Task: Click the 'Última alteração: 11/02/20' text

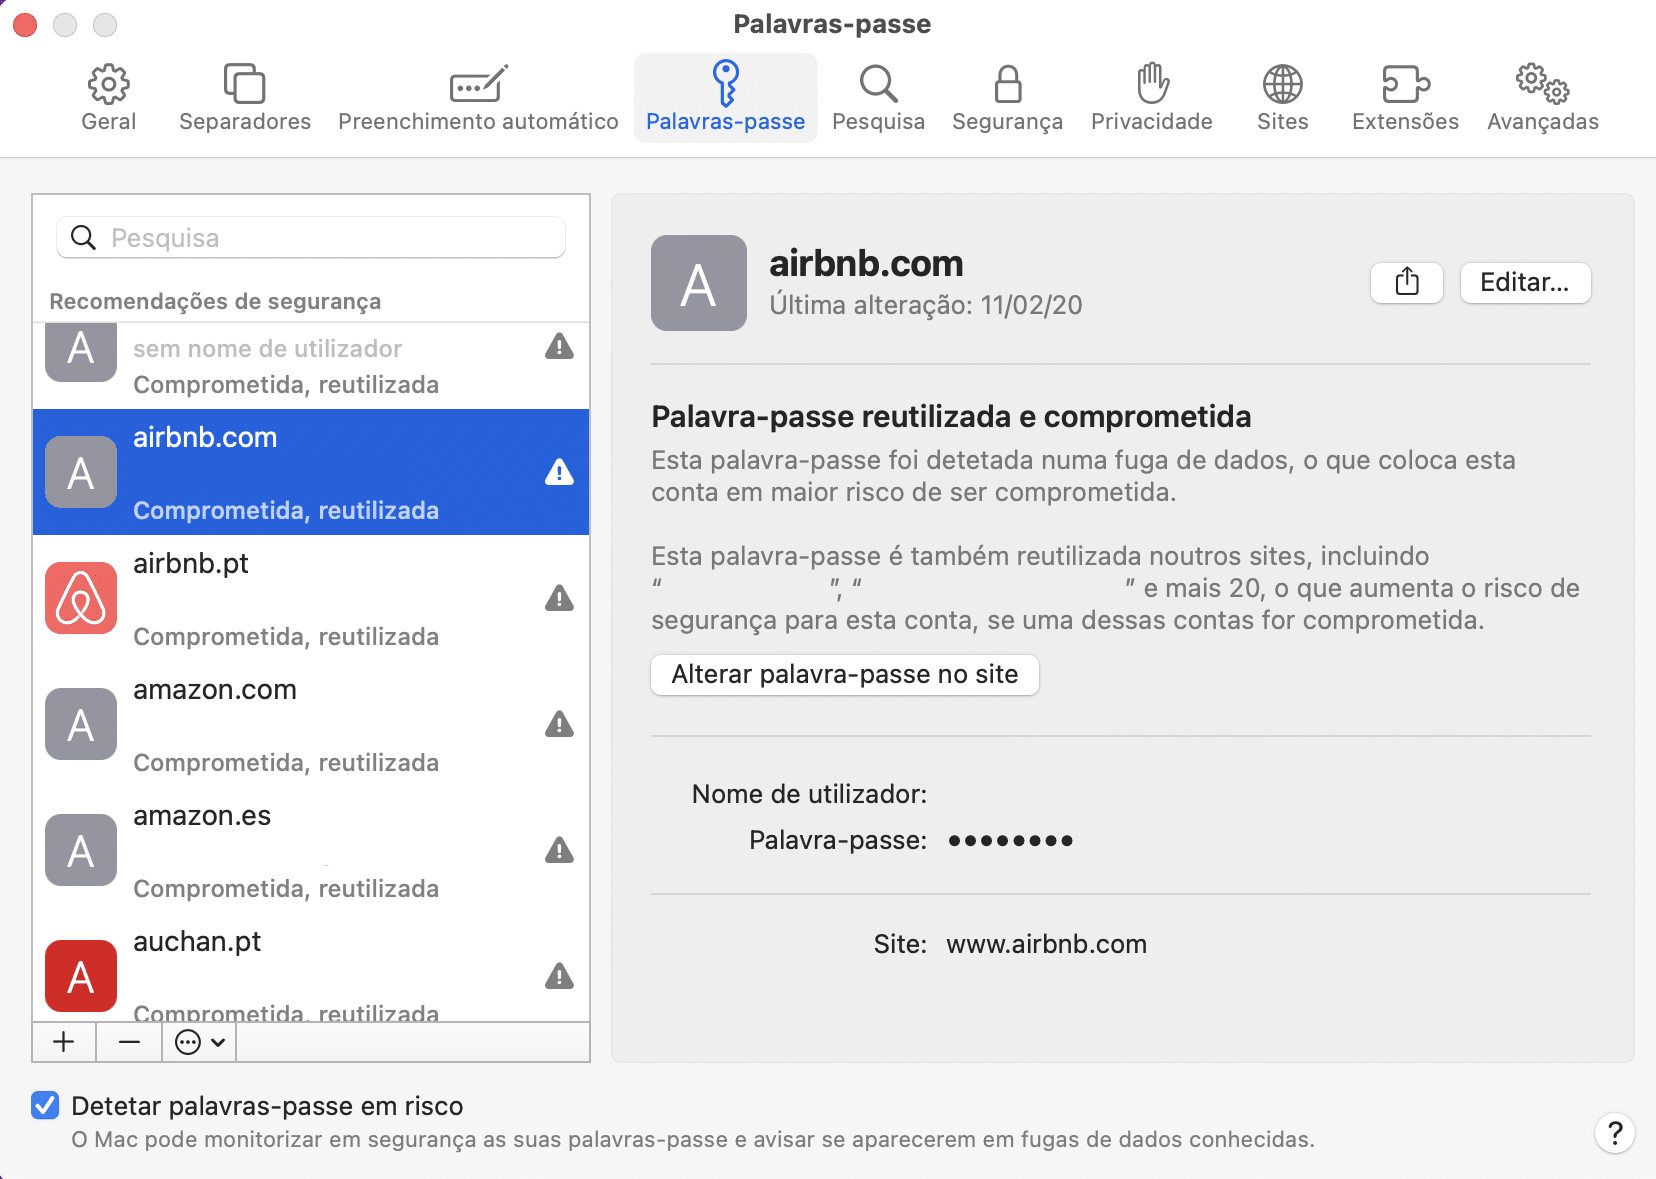Action: (x=926, y=305)
